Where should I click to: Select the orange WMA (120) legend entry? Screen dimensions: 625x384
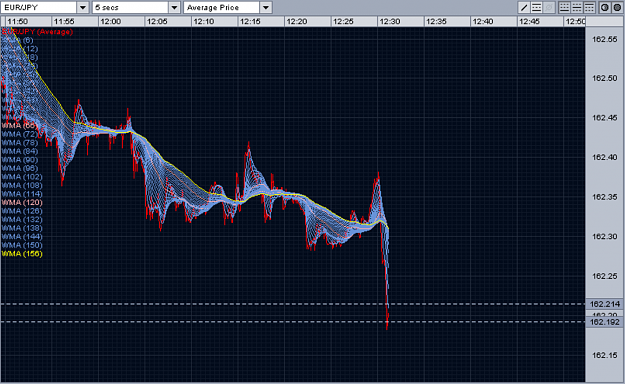22,202
